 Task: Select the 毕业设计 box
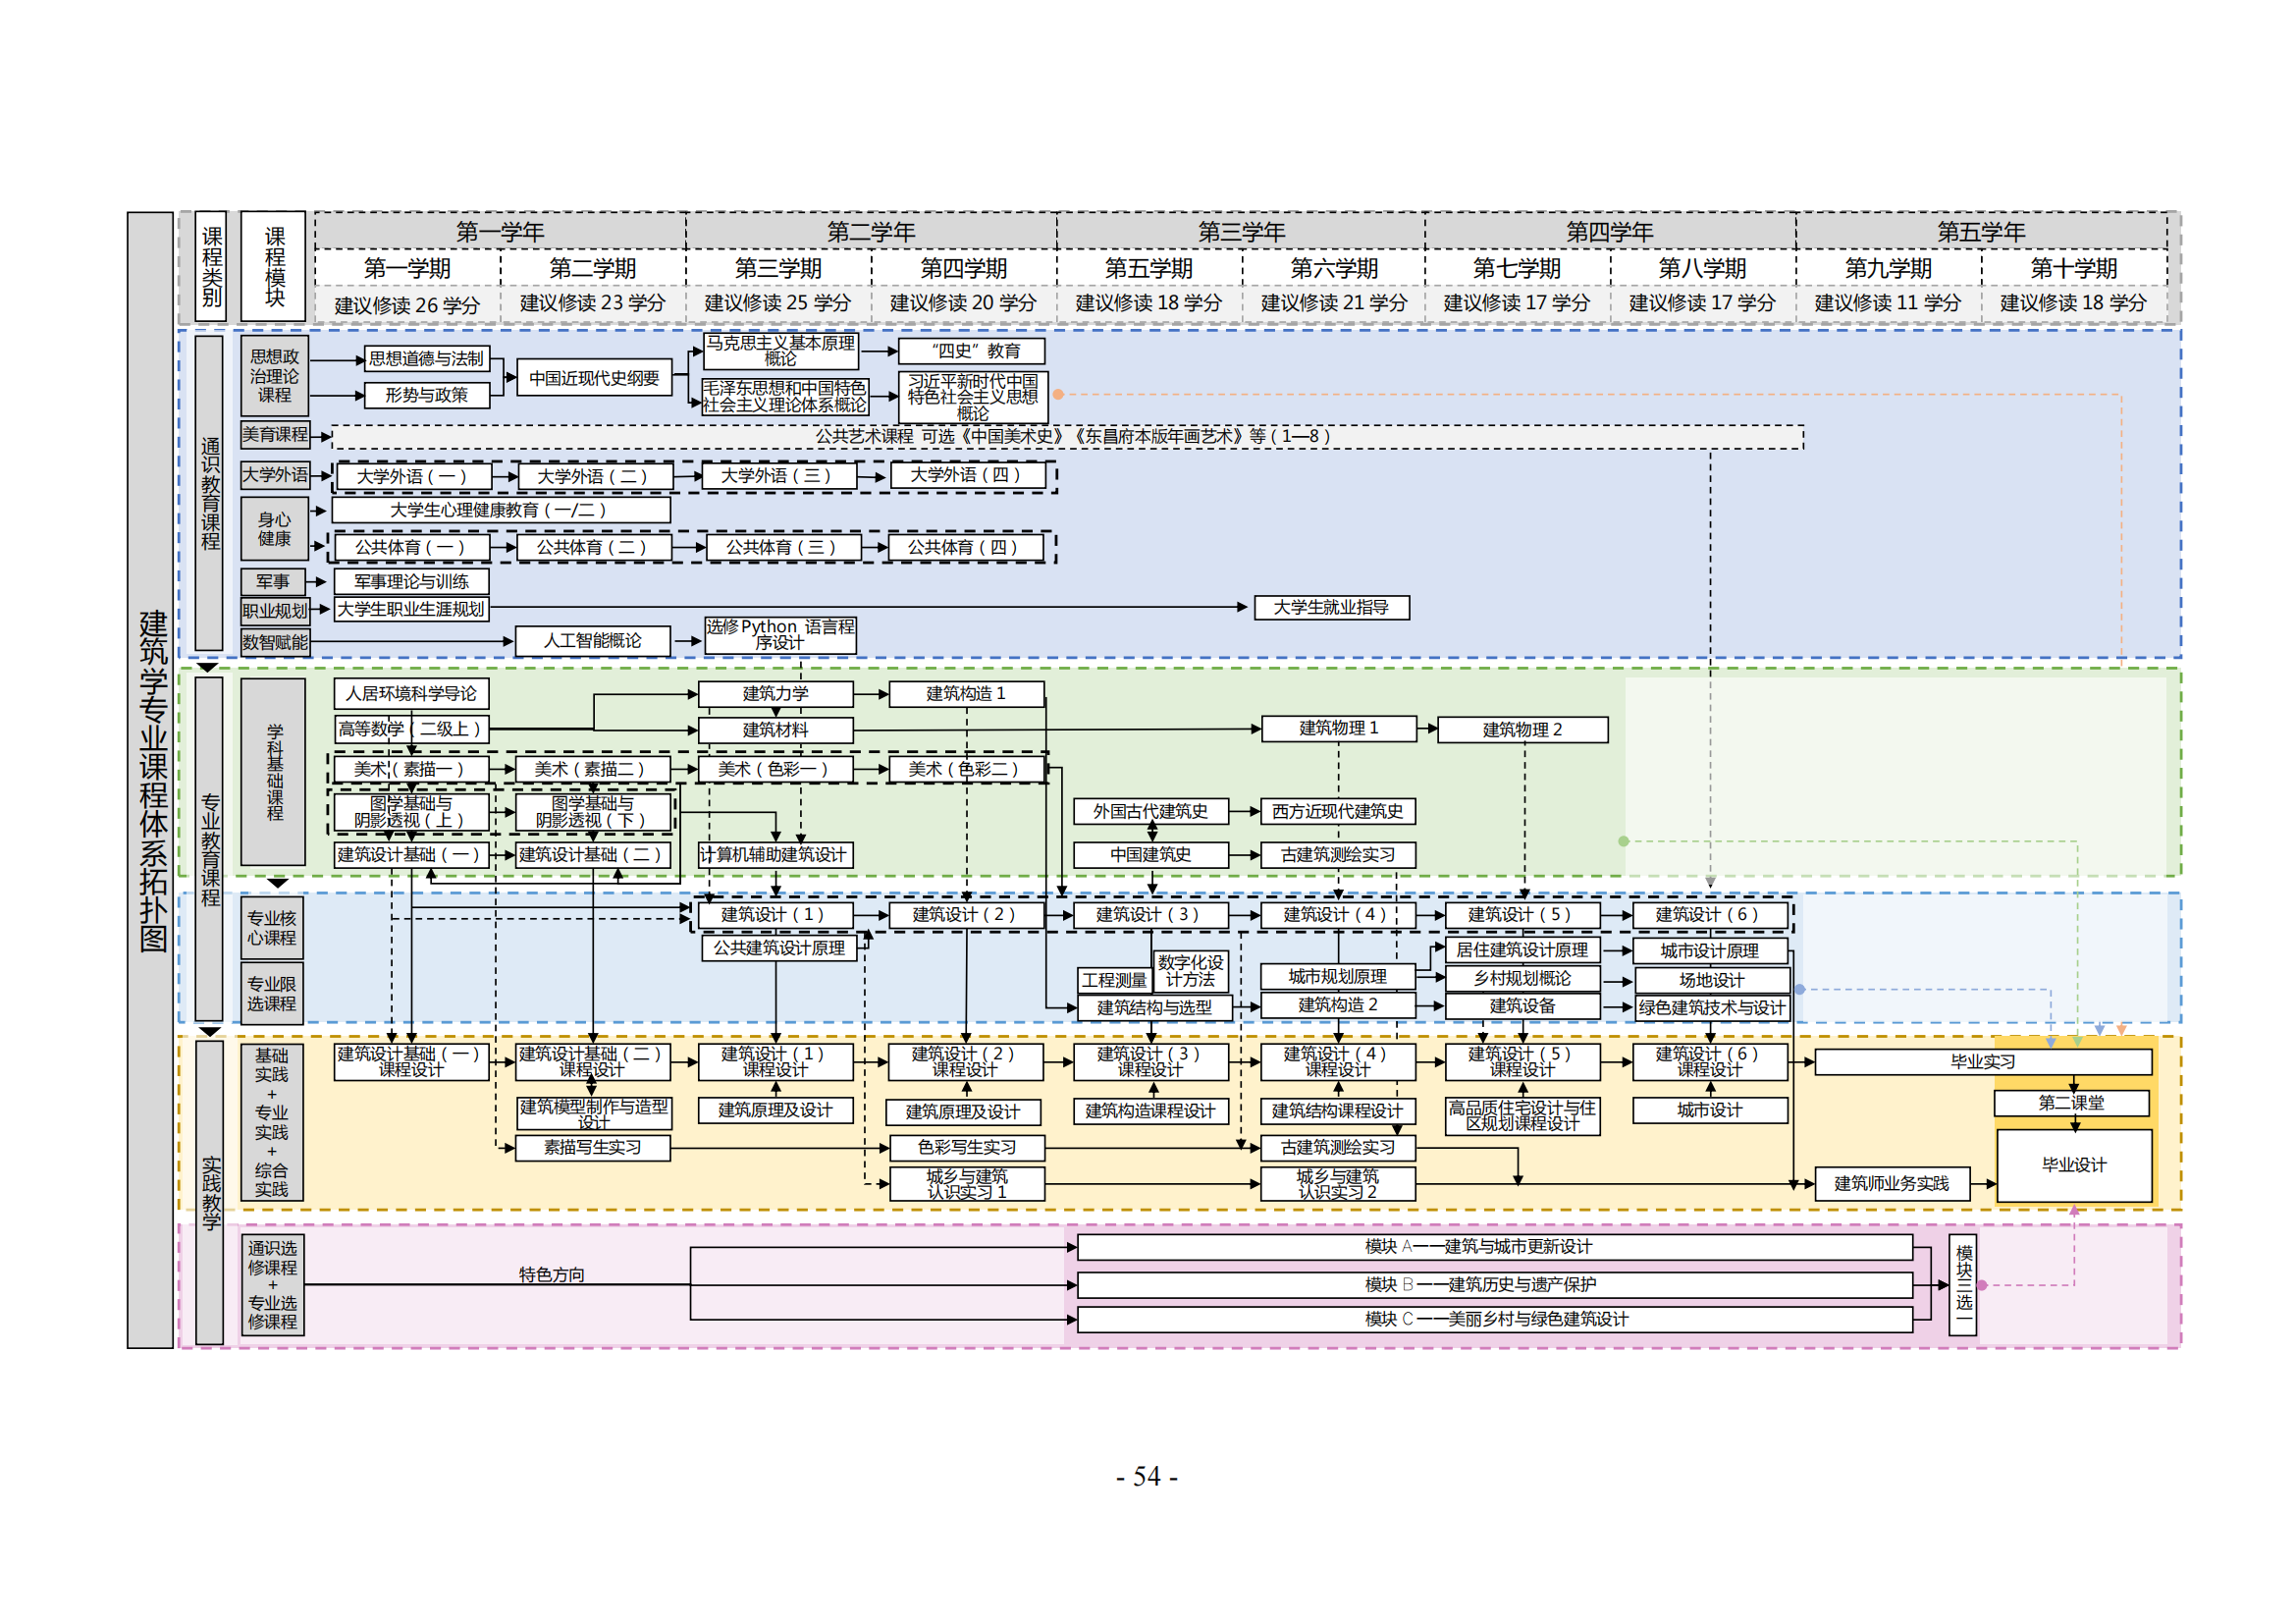tap(2073, 1165)
